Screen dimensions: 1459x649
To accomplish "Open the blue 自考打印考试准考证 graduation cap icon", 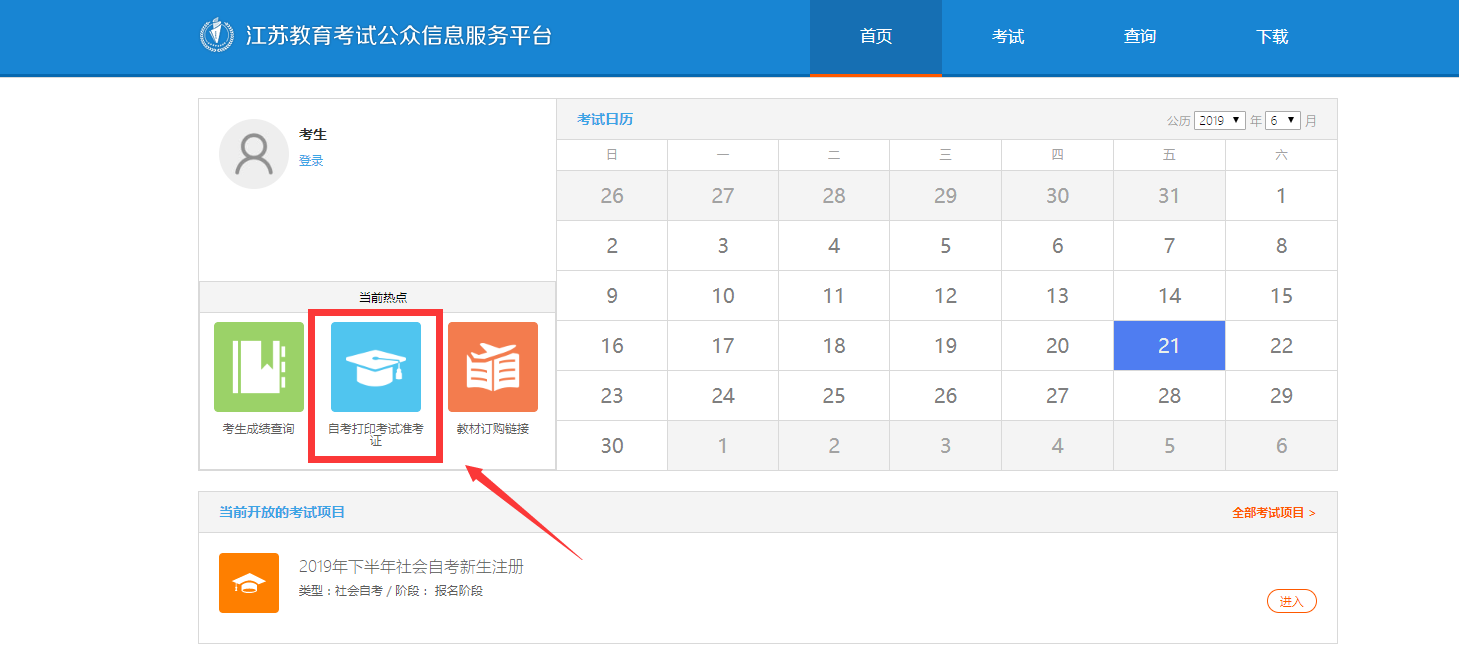I will [x=376, y=367].
